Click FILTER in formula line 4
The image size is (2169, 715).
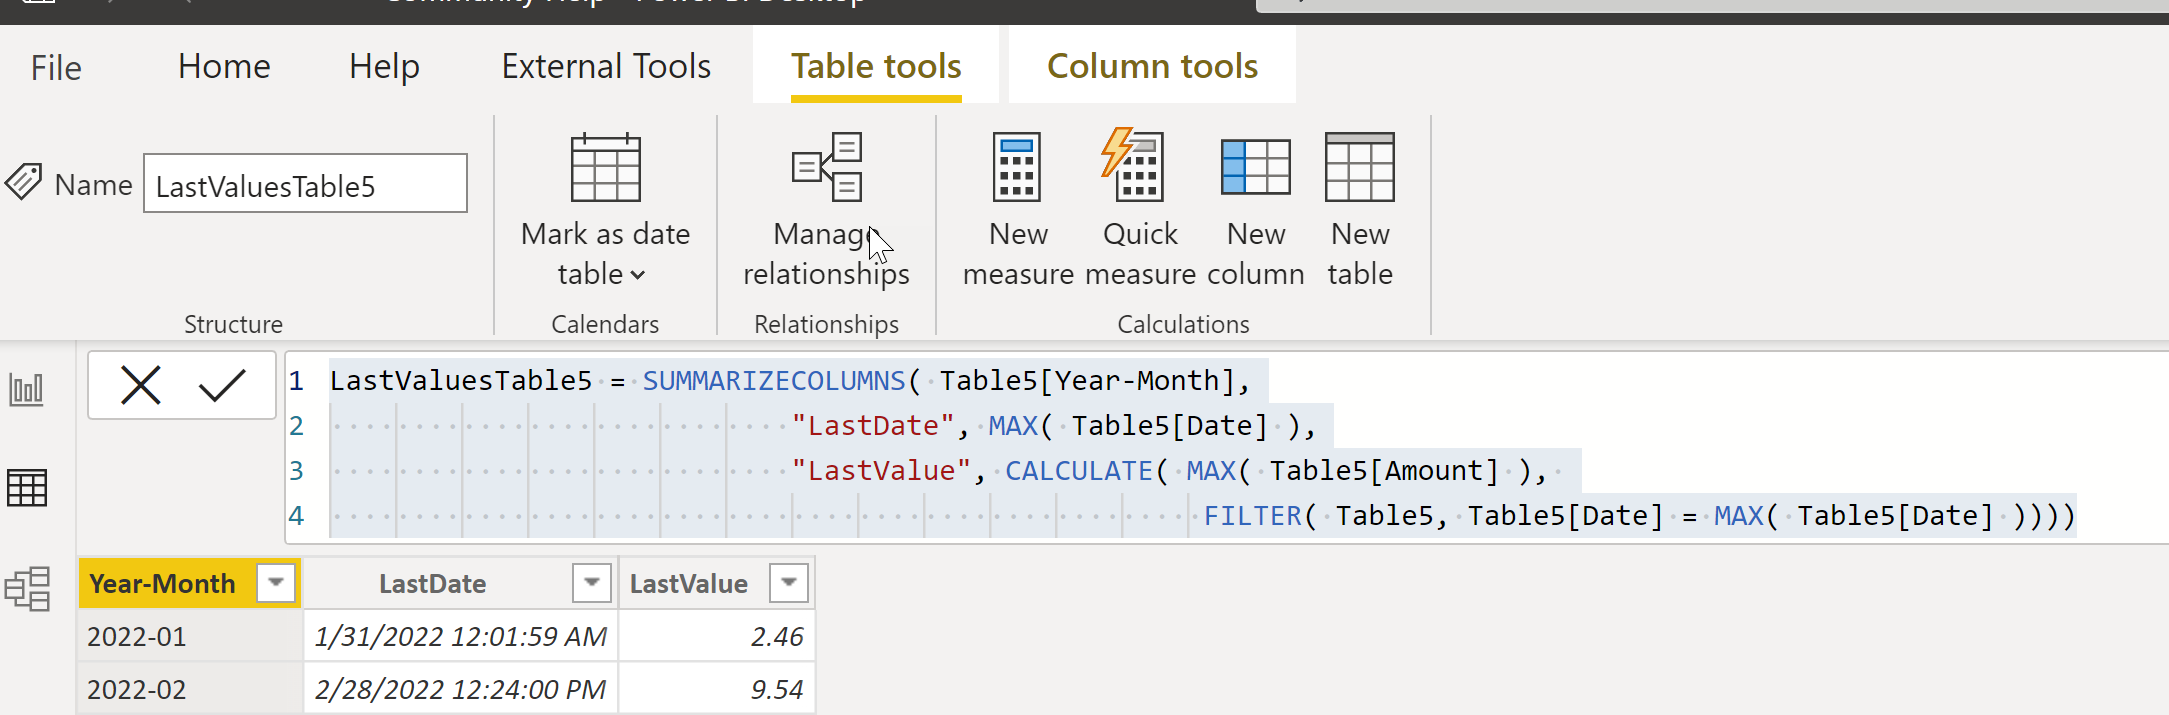(1252, 516)
